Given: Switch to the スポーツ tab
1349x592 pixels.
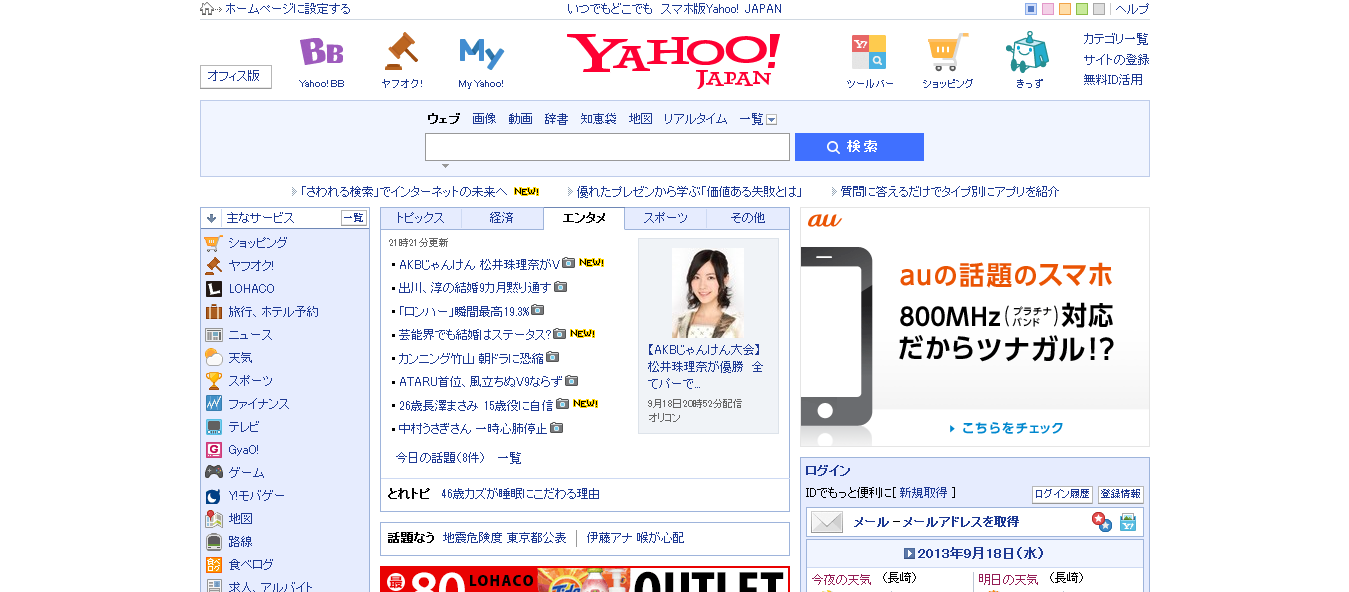Looking at the screenshot, I should click(x=665, y=218).
